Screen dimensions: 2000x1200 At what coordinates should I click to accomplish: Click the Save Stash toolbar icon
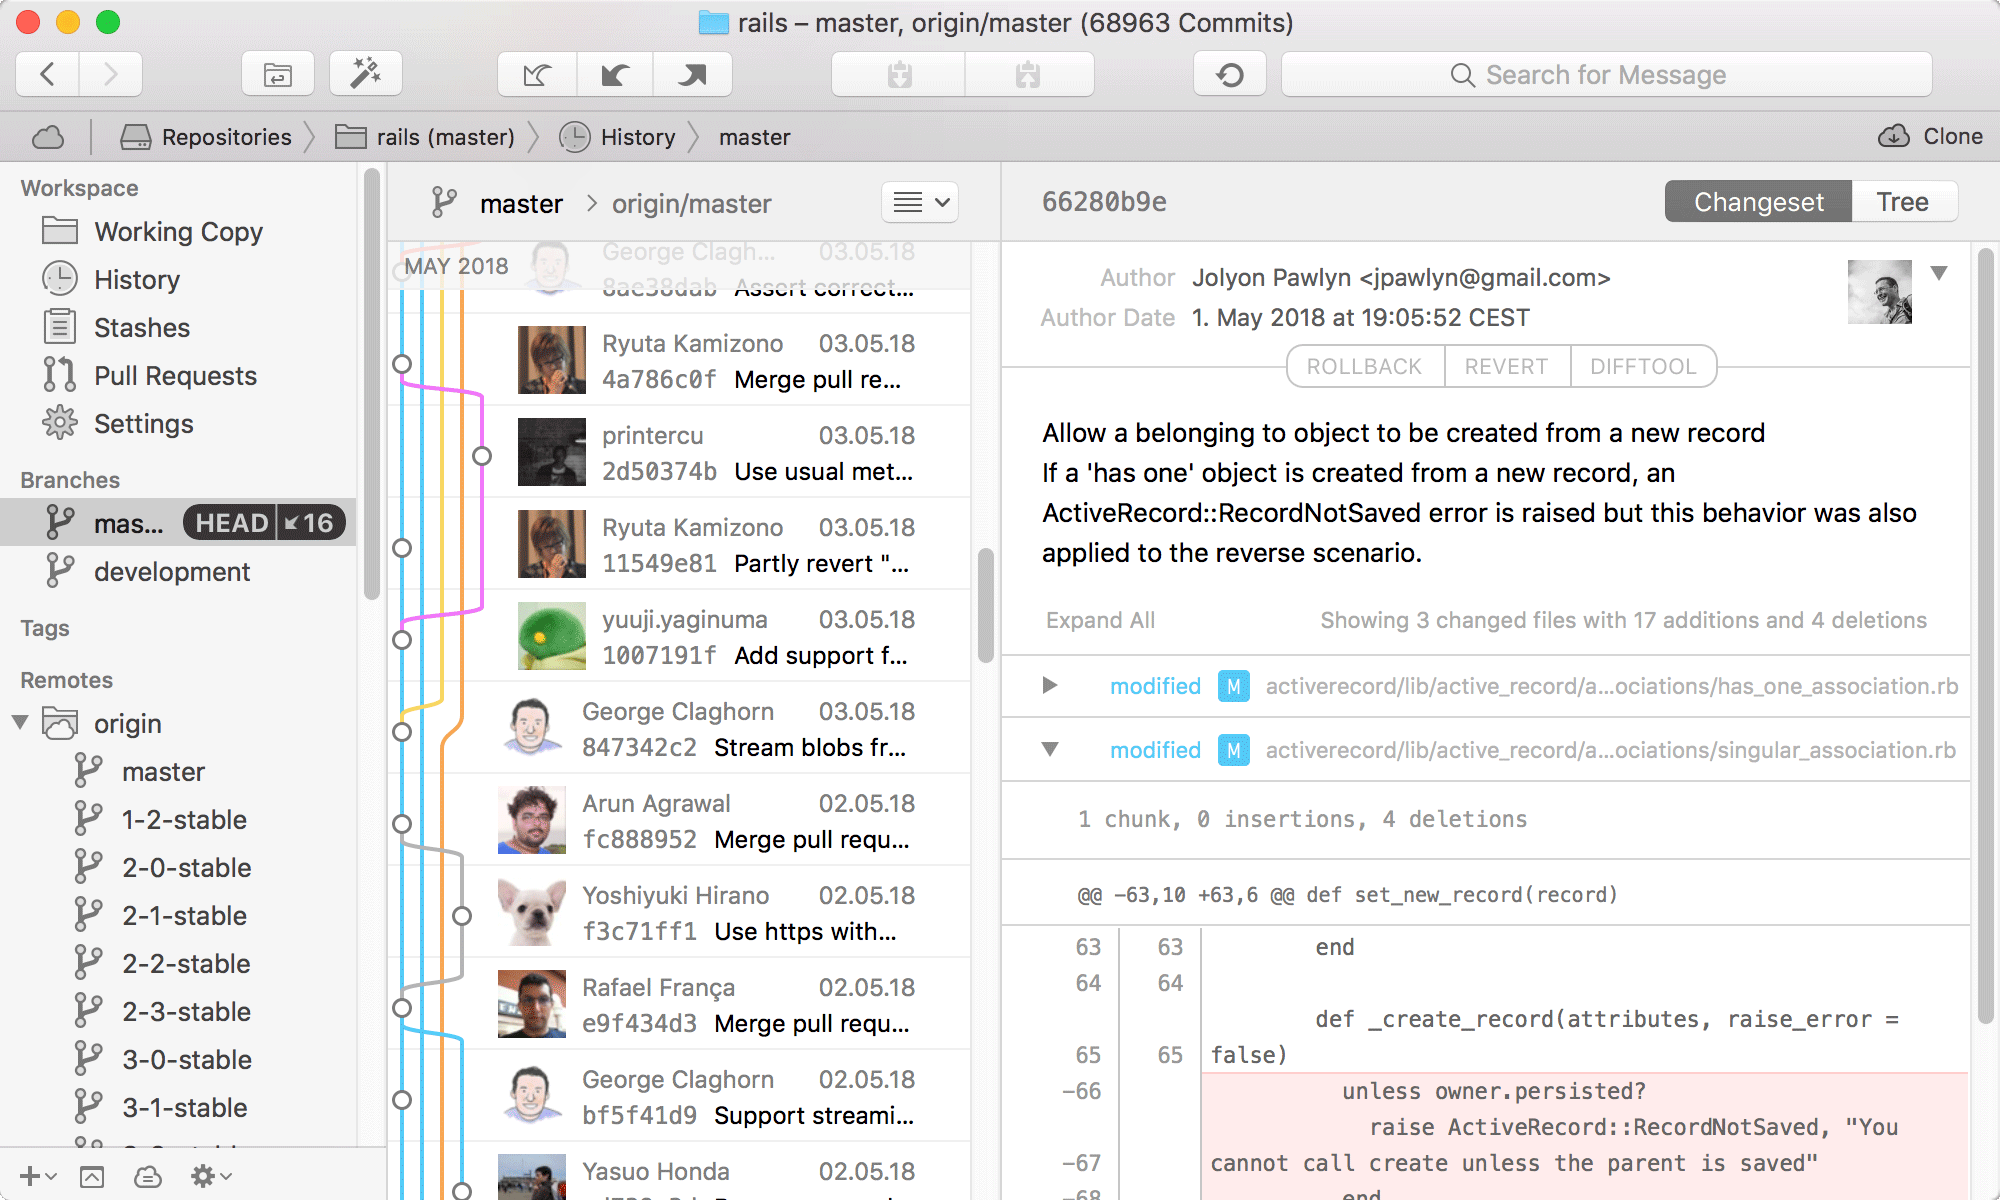pos(899,75)
